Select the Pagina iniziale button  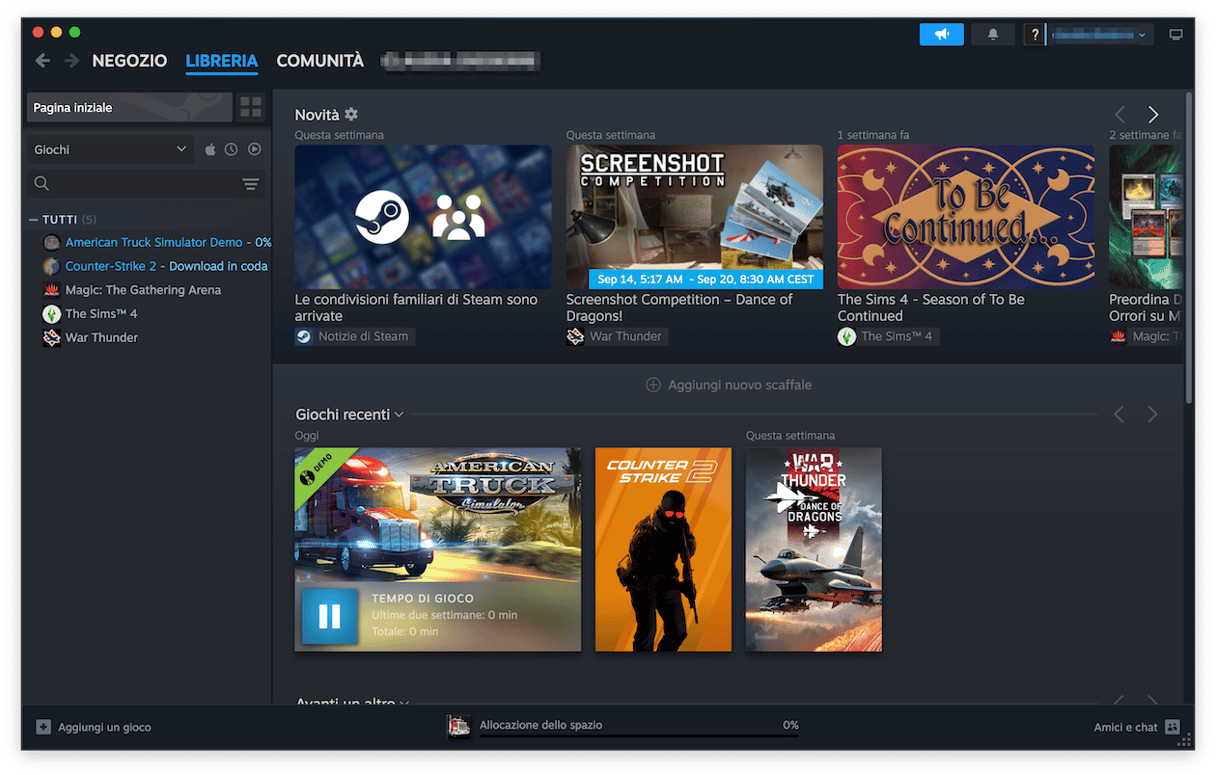[130, 107]
